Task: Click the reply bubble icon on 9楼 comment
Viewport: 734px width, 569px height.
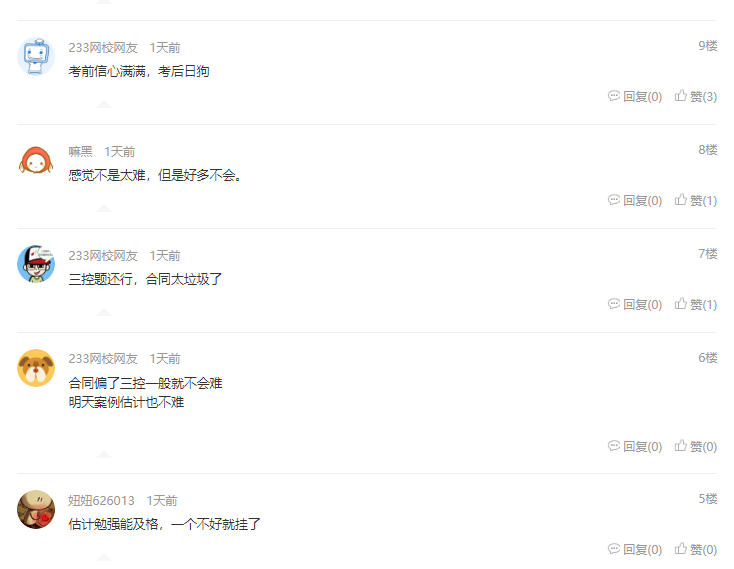Action: pos(614,96)
